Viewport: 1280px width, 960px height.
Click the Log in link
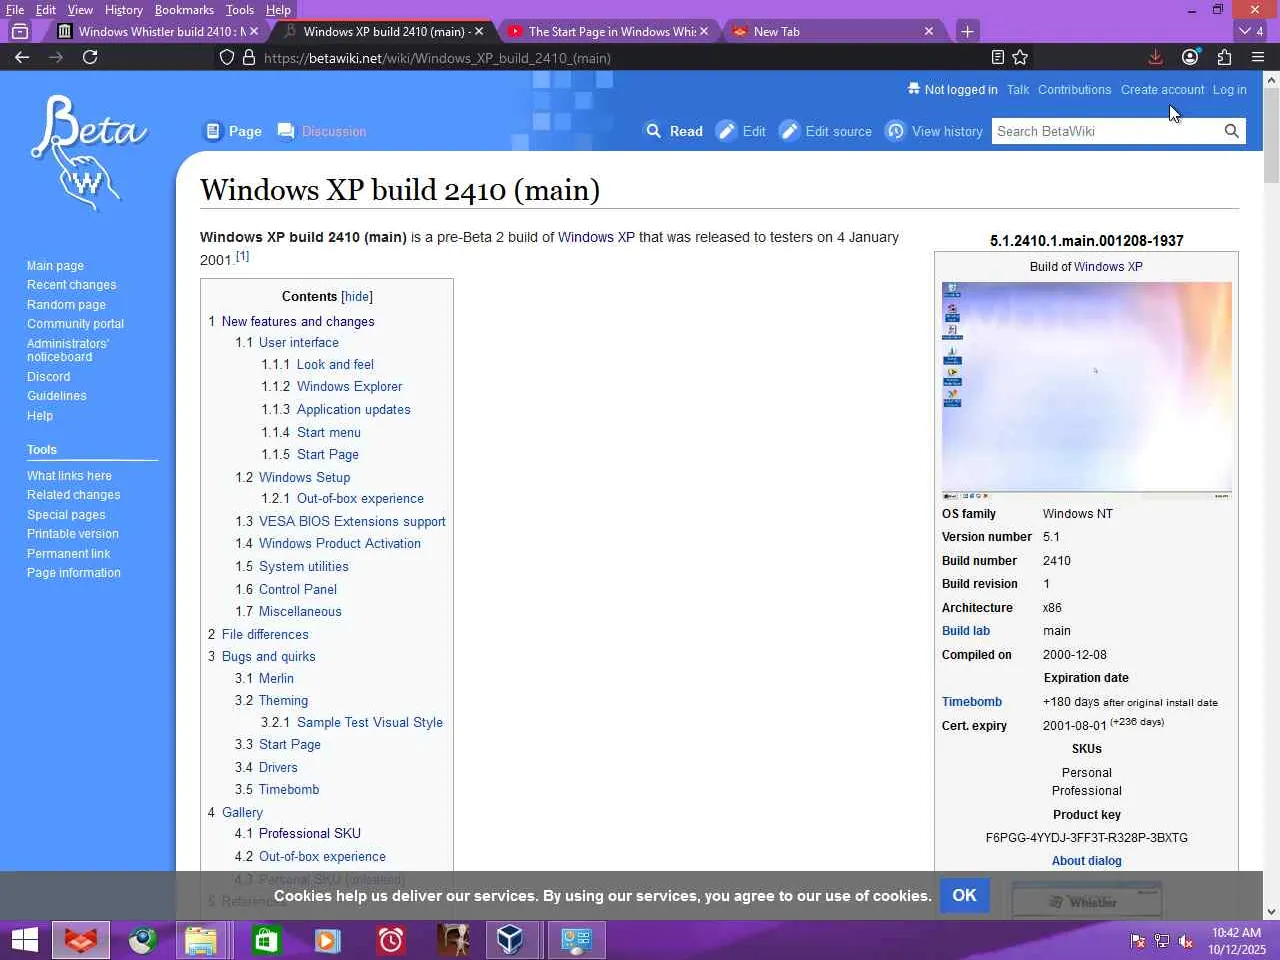(1230, 89)
